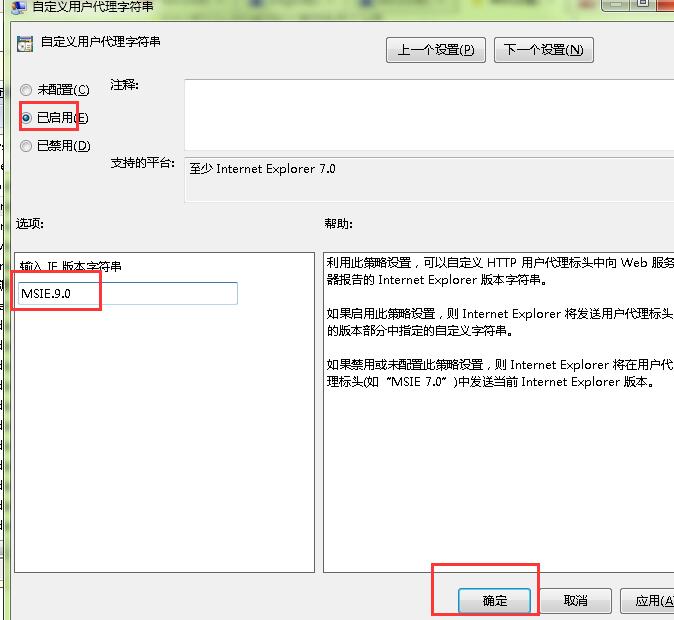Click the 至少 Internet Explorer 7.0 platform text
Image resolution: width=674 pixels, height=620 pixels.
pyautogui.click(x=262, y=169)
